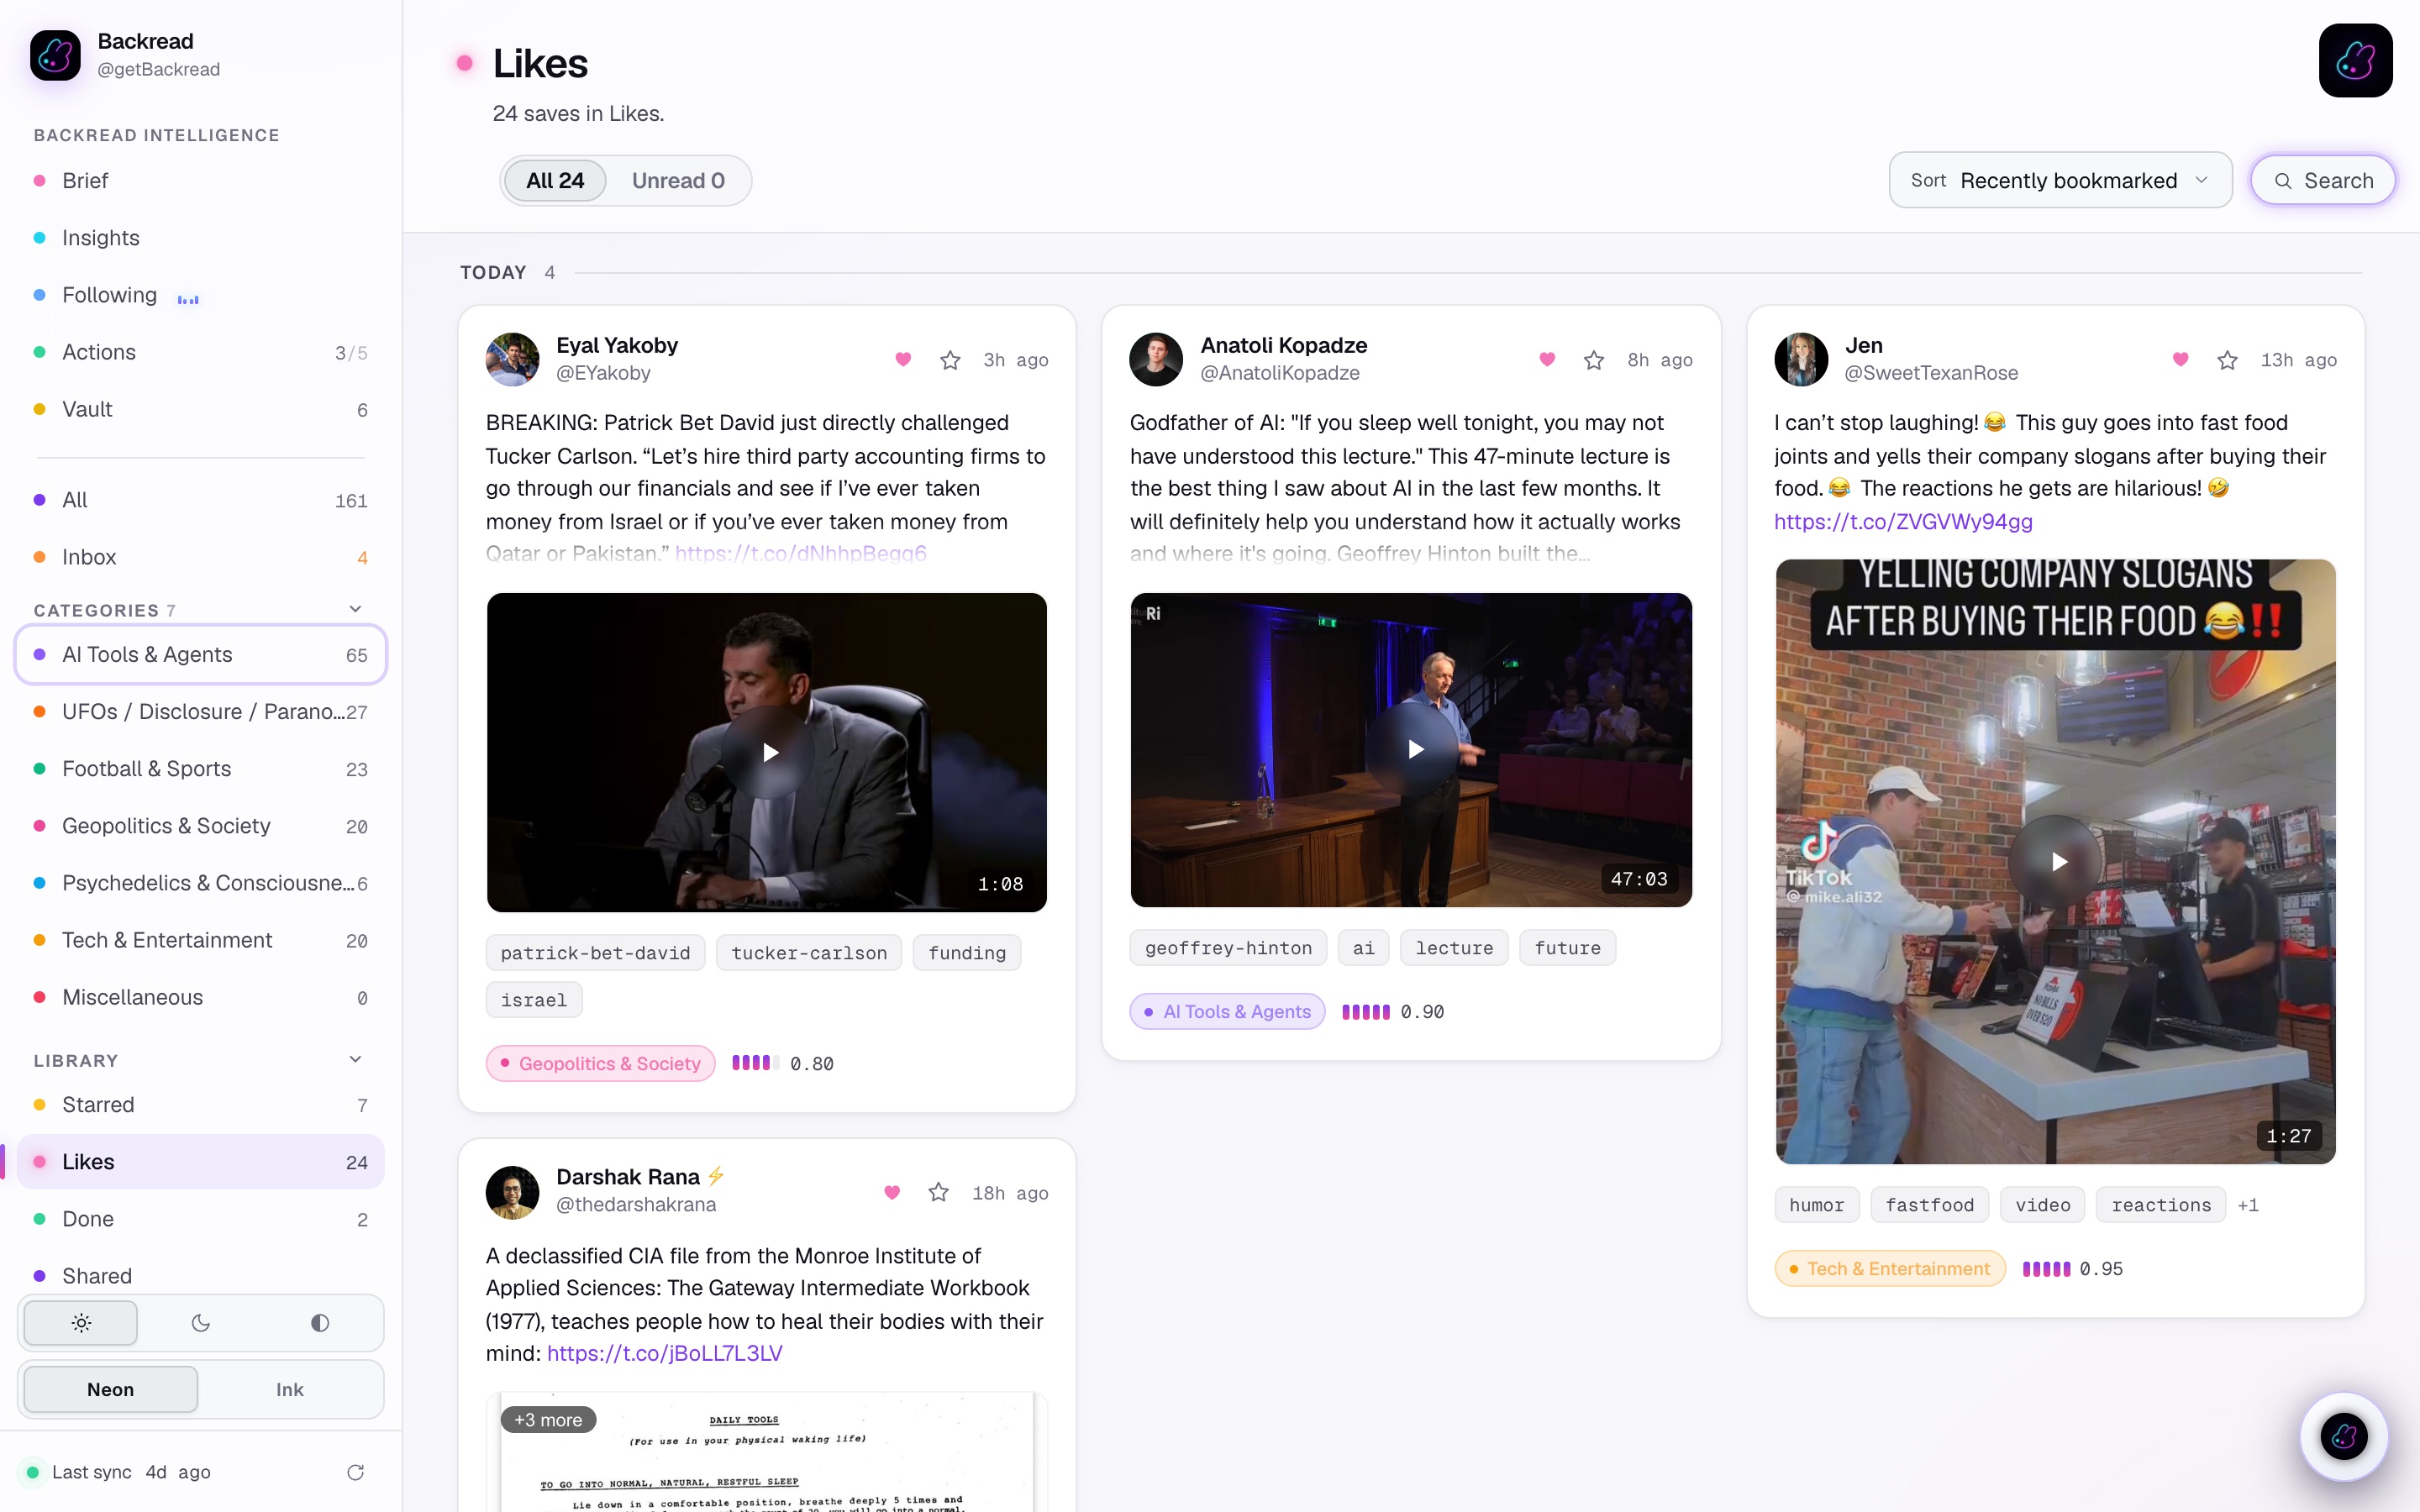Image resolution: width=2420 pixels, height=1512 pixels.
Task: Star the Jen post
Action: pos(2227,359)
